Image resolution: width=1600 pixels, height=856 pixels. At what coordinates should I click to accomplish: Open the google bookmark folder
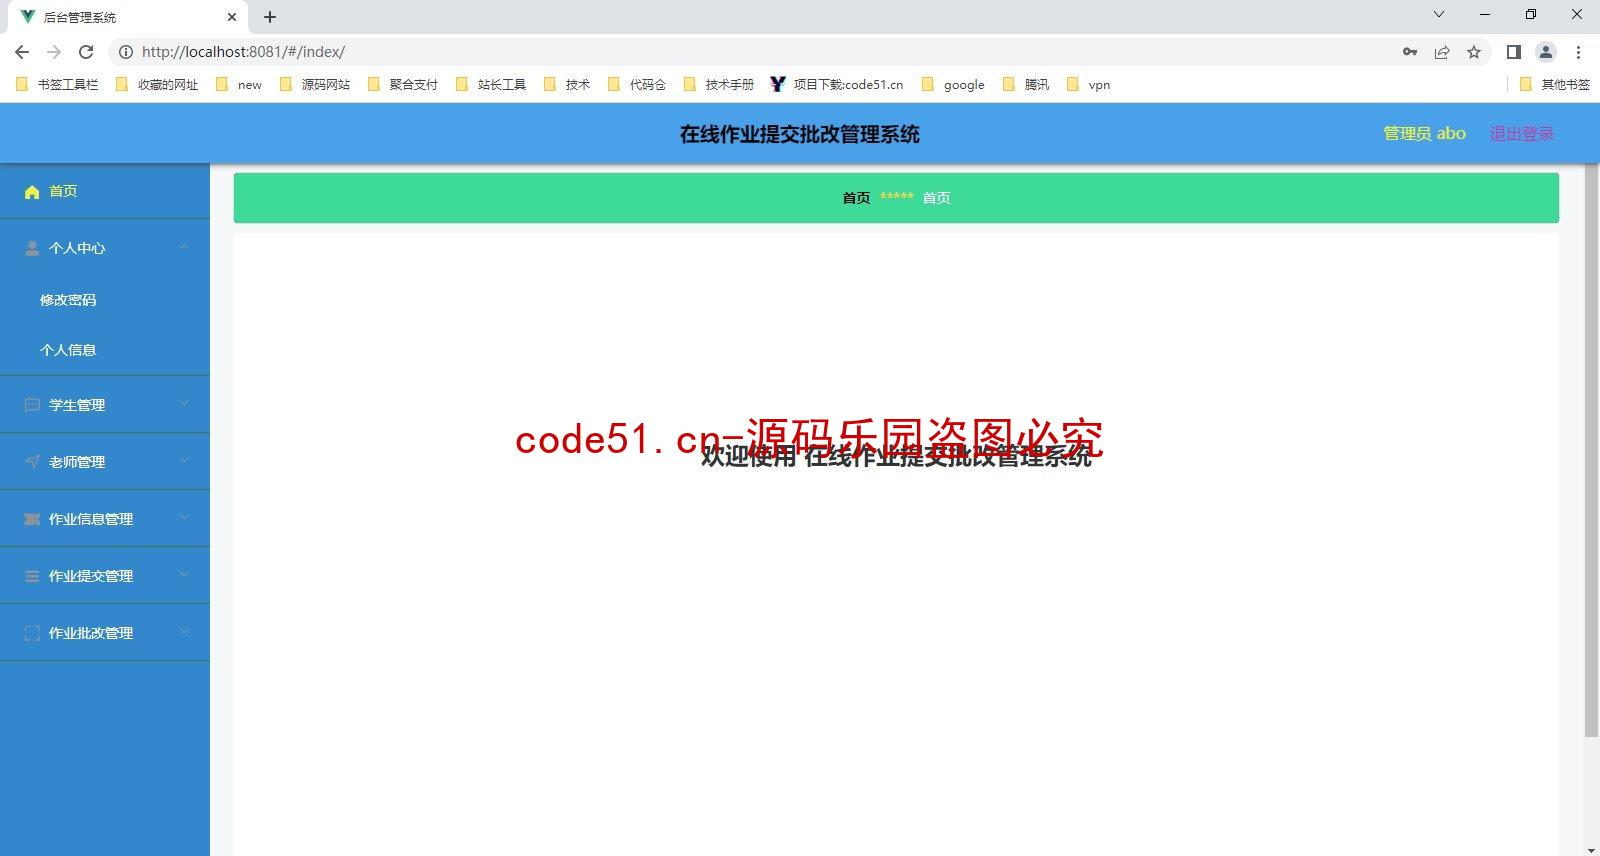[x=953, y=85]
